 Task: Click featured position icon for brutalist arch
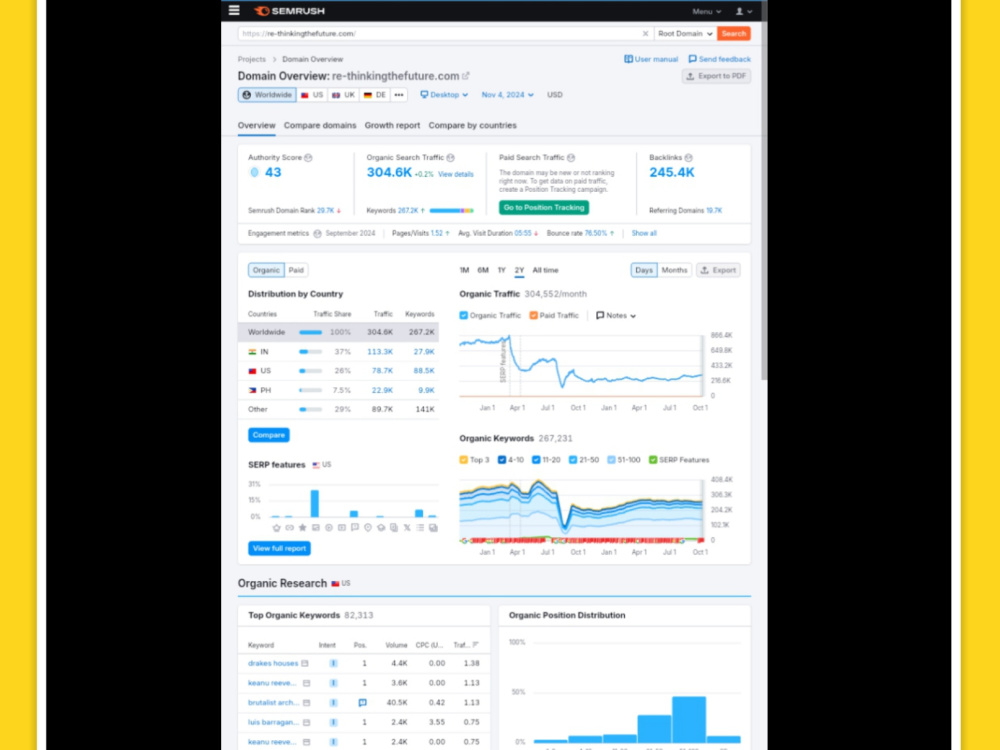(362, 703)
